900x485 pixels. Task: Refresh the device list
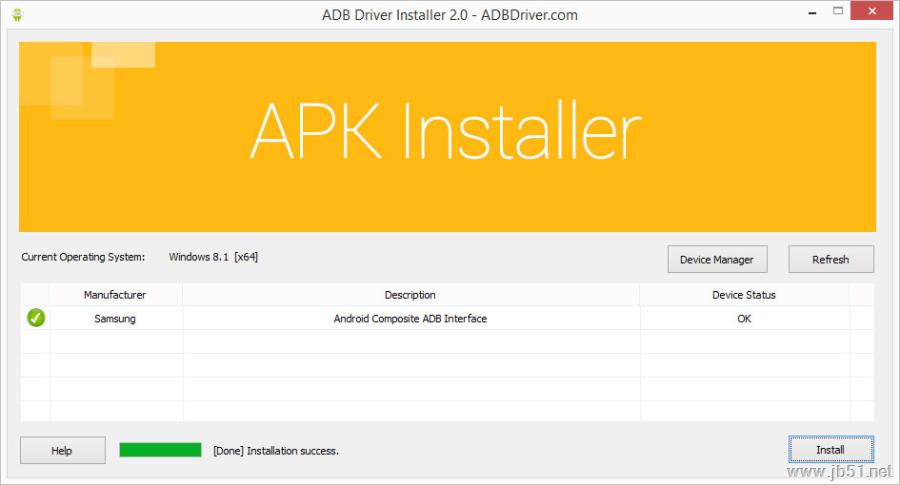coord(831,259)
